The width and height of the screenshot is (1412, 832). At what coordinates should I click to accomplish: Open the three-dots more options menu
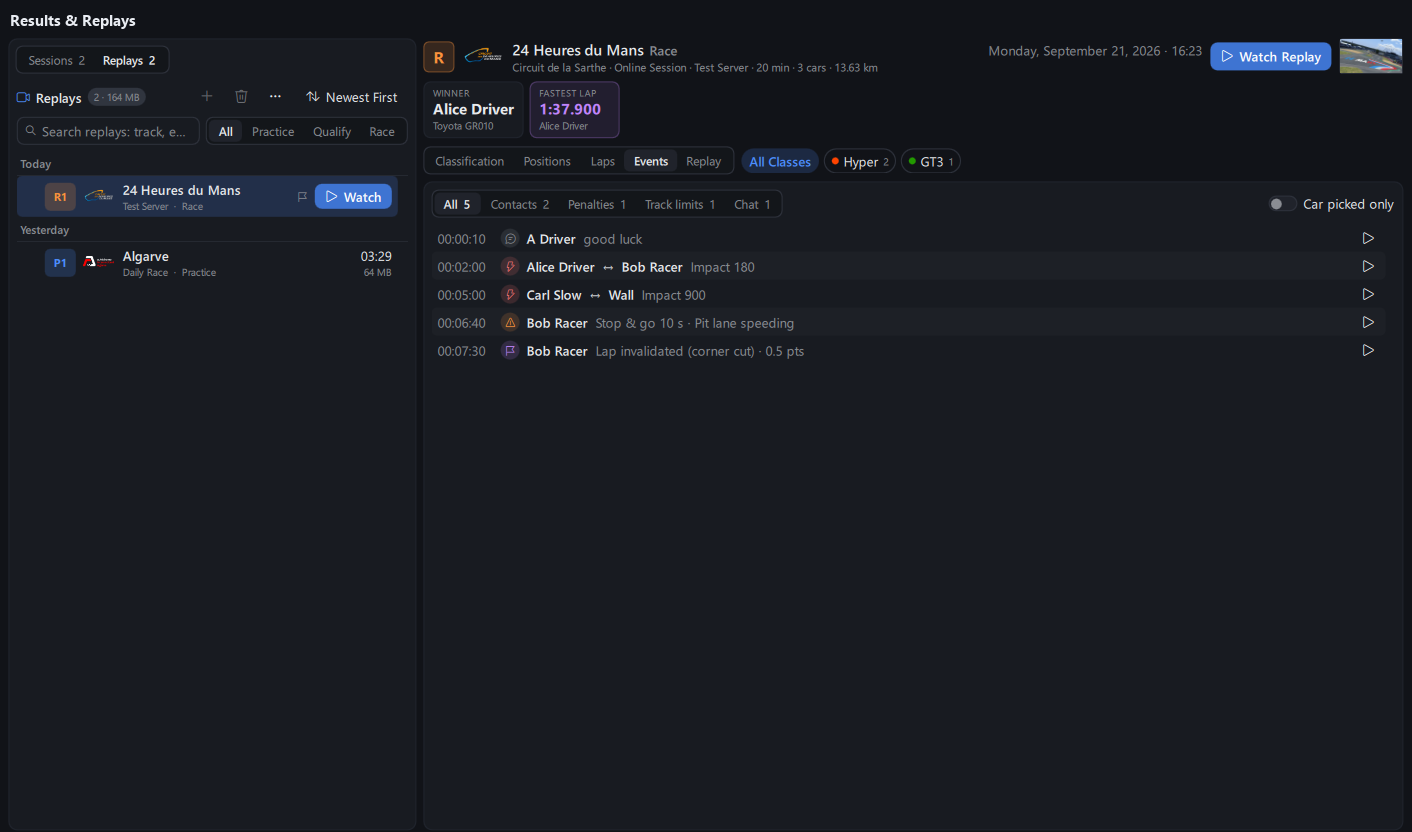click(x=275, y=97)
